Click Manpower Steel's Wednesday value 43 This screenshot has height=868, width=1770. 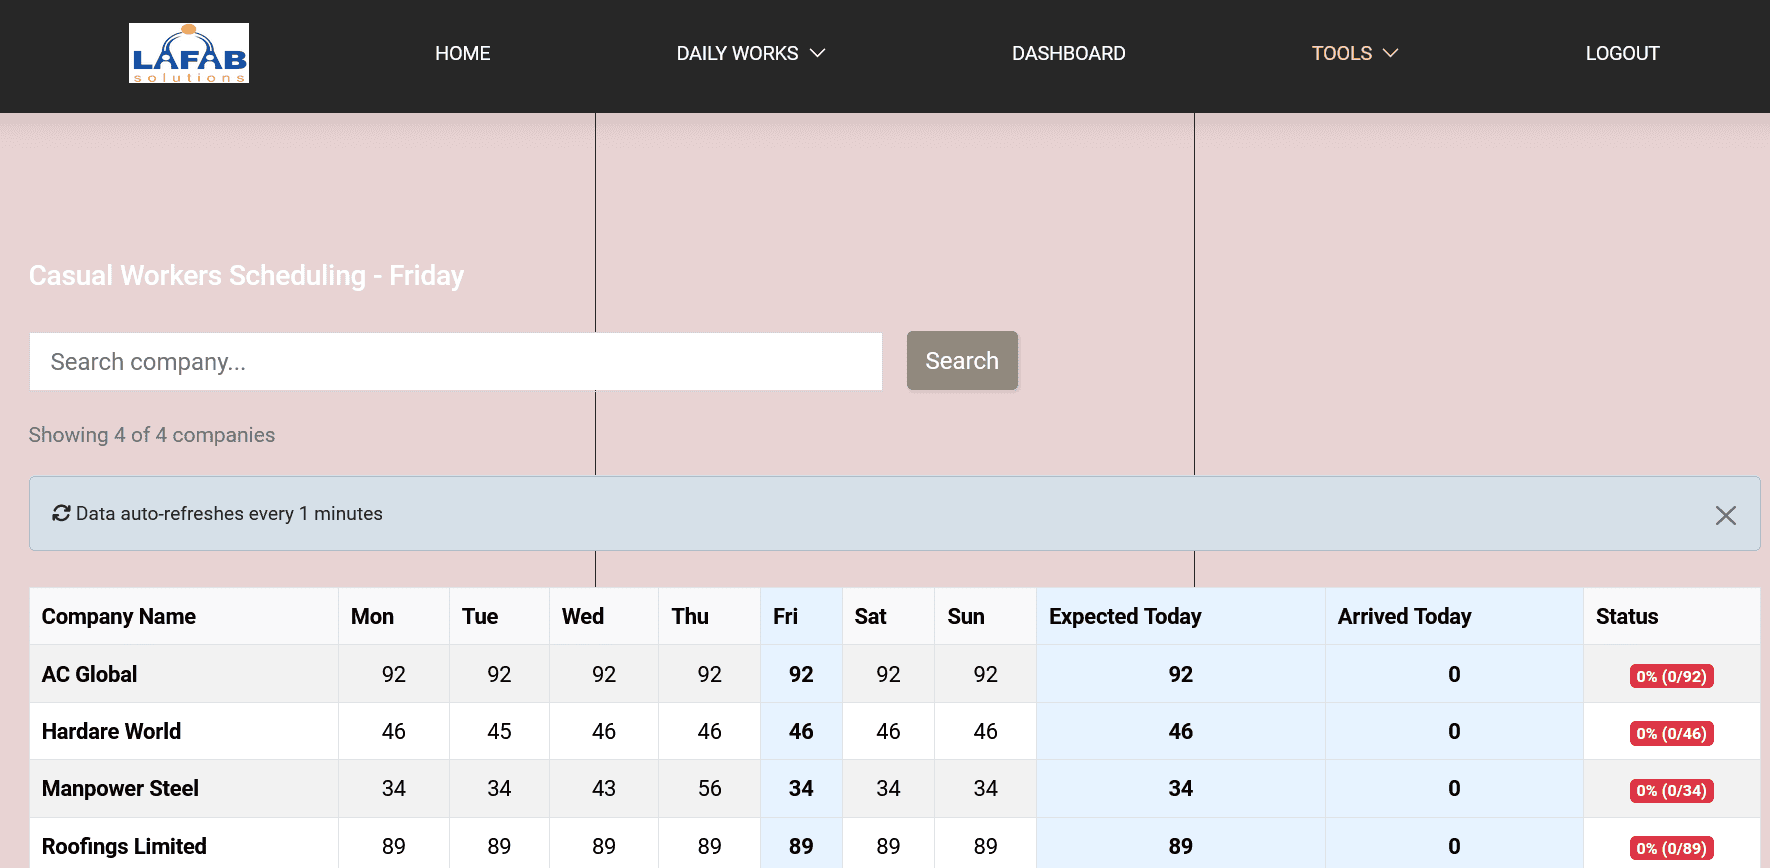point(604,788)
